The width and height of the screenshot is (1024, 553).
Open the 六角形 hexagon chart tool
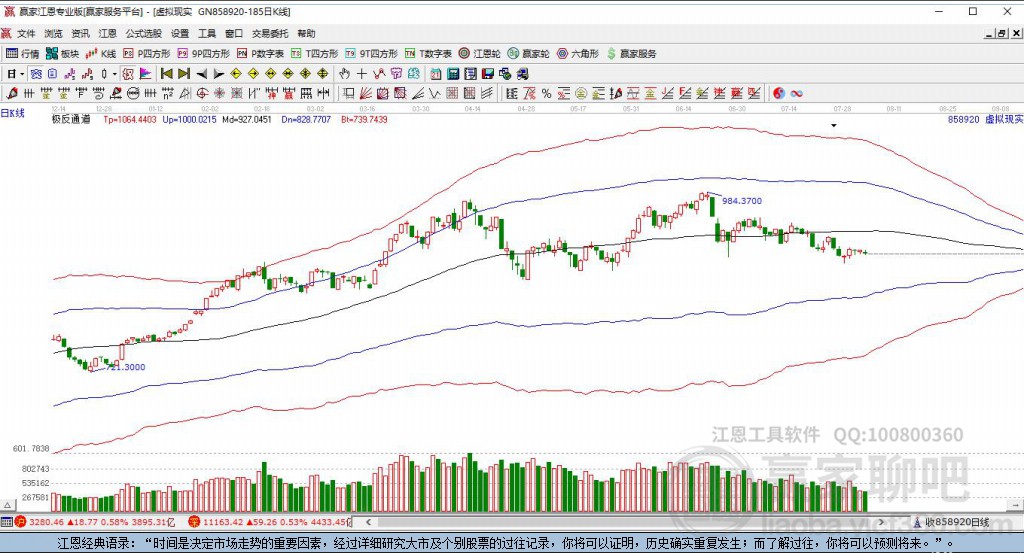pyautogui.click(x=578, y=53)
